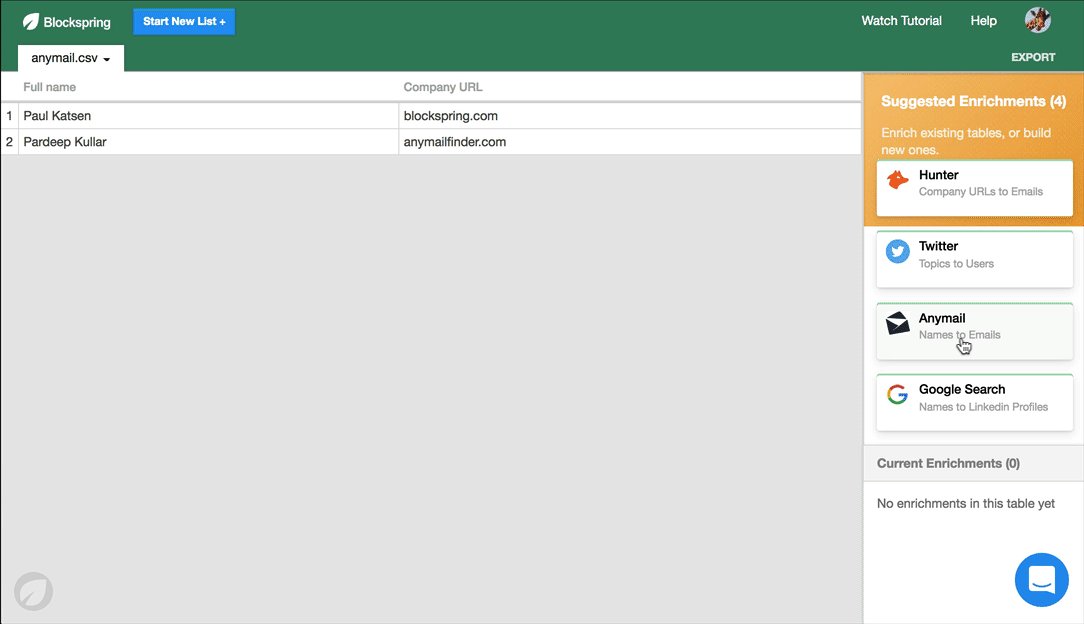Screen dimensions: 1084x624
Task: Select the Pardeep Kullar cell
Action: [209, 142]
